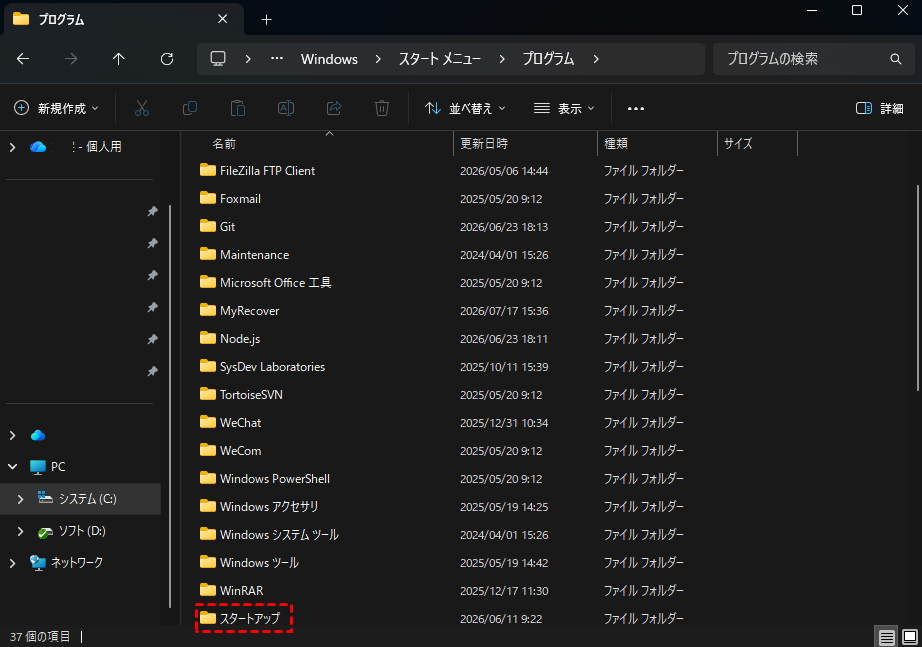Click the システム (C:) drive icon
This screenshot has height=647, width=922.
pyautogui.click(x=45, y=498)
